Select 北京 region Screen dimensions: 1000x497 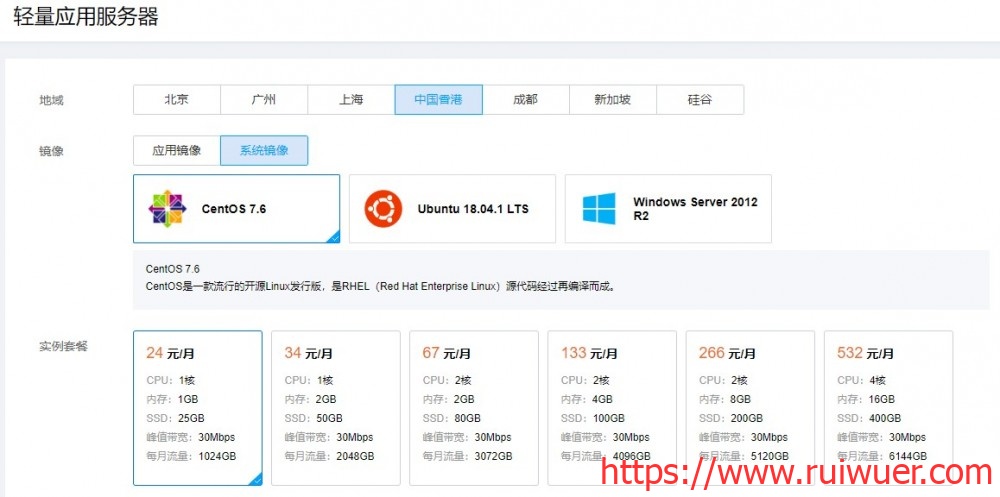point(177,100)
